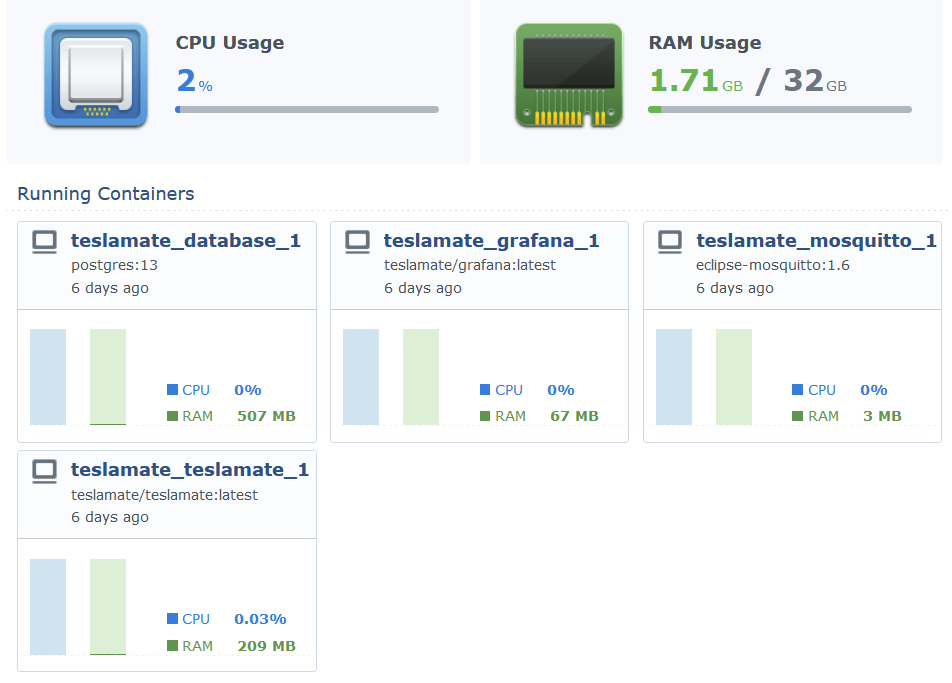Click the teslamate_grafana_1 container icon

coord(357,242)
